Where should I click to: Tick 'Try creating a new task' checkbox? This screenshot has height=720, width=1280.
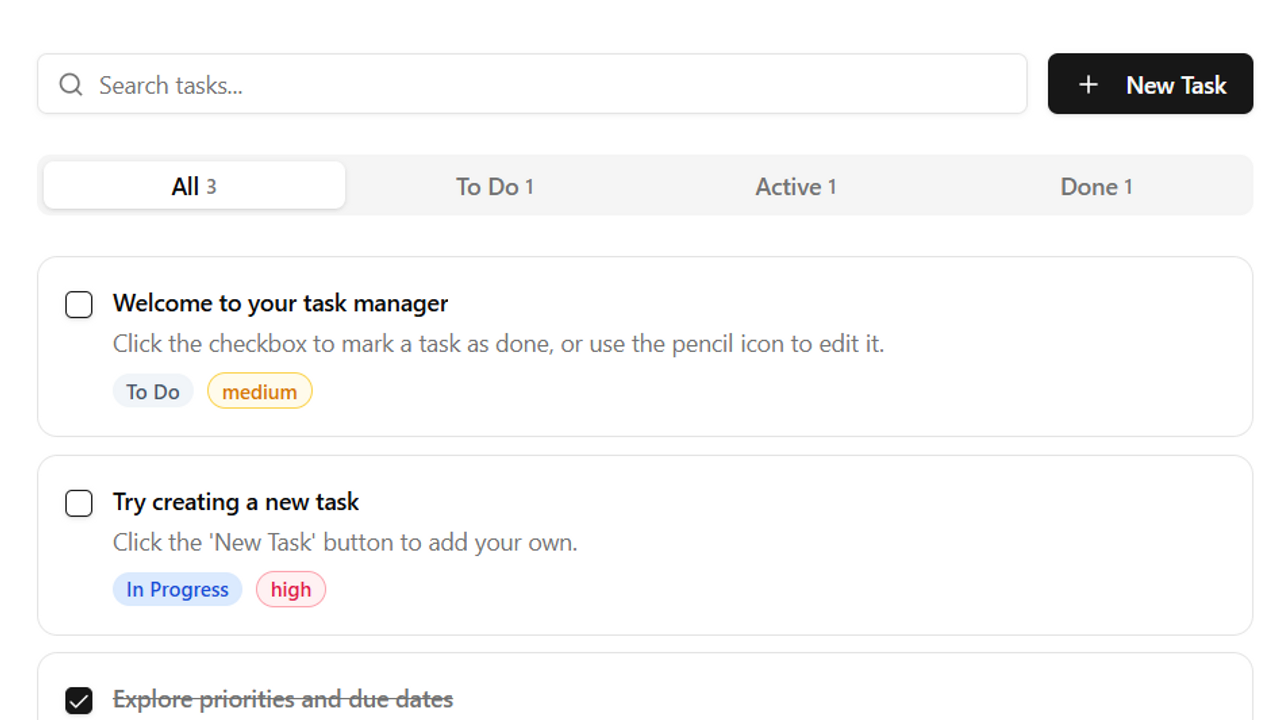click(79, 503)
